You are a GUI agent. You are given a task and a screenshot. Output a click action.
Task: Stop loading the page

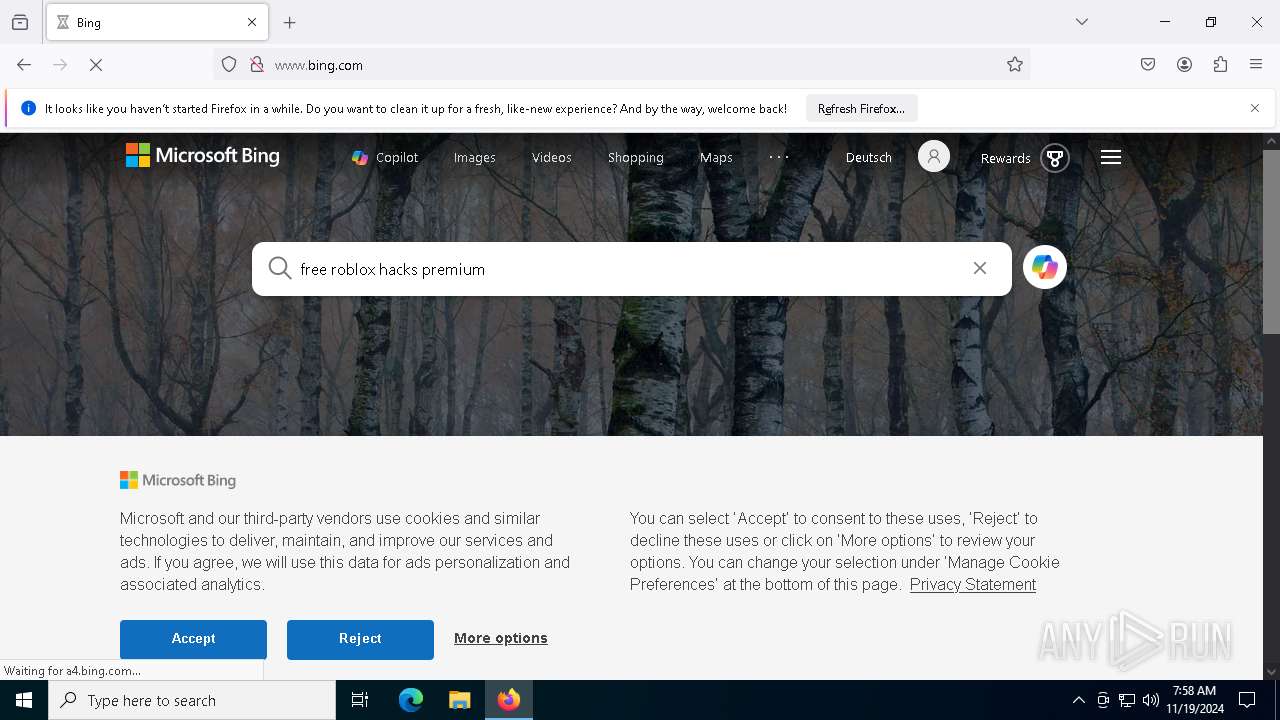point(96,65)
